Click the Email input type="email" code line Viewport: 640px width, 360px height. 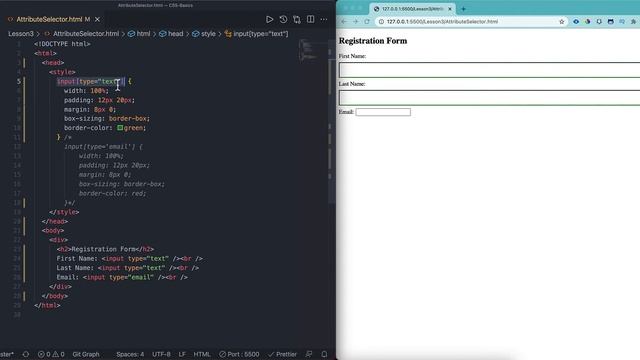[x=122, y=277]
